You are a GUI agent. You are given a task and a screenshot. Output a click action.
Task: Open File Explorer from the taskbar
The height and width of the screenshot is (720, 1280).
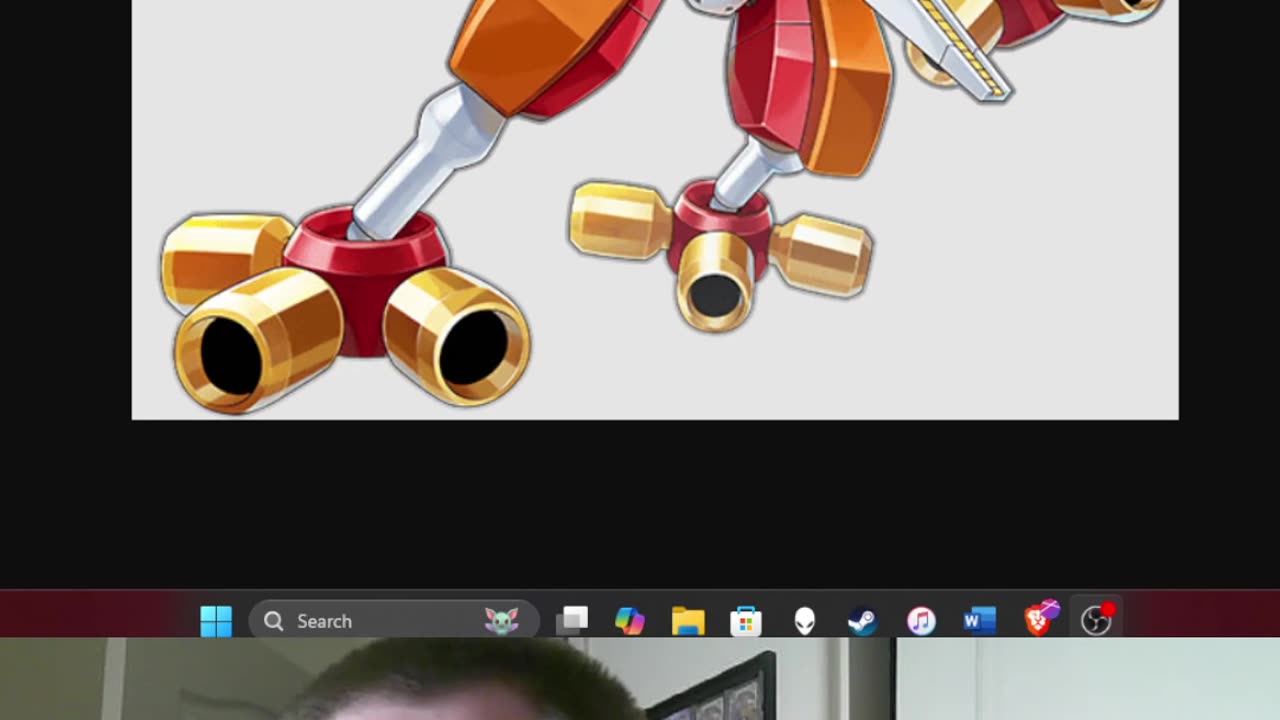click(688, 621)
